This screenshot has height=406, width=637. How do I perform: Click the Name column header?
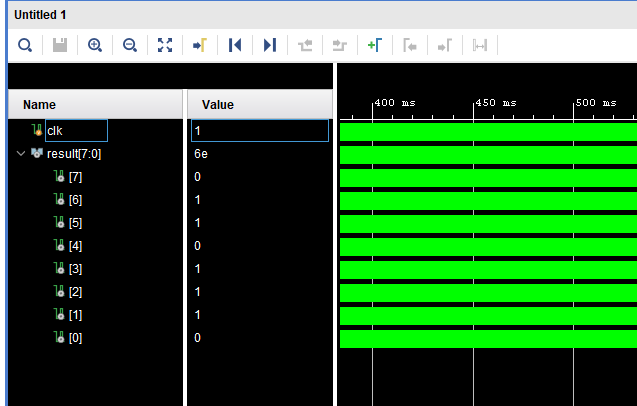coord(95,104)
